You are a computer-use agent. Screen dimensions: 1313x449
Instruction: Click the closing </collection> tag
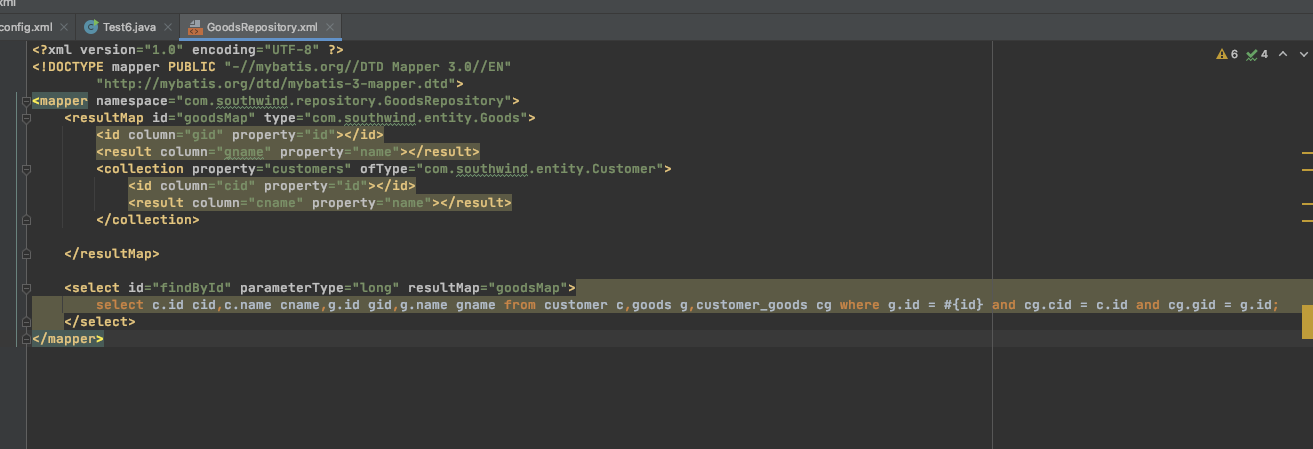click(x=148, y=220)
